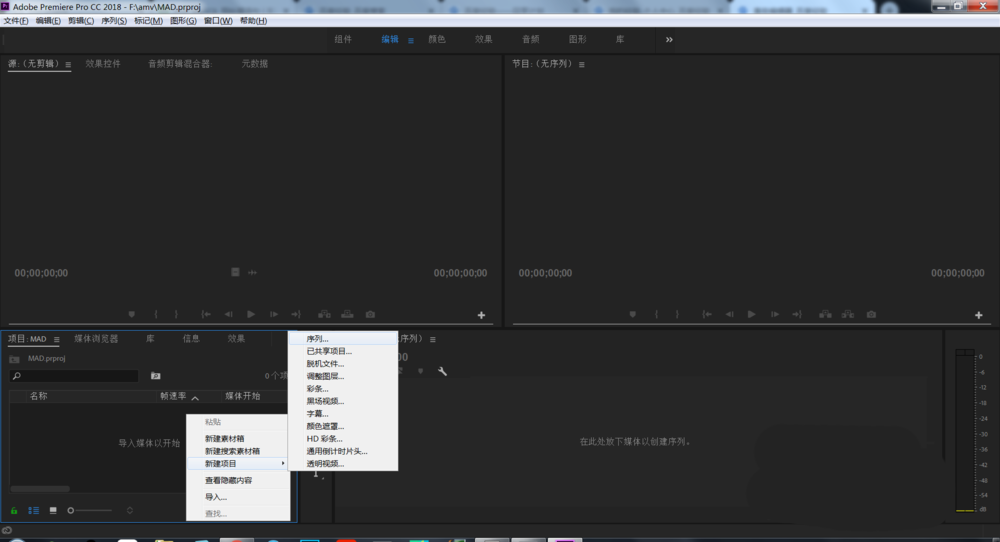Open the 音频剪辑混合器 tab
The width and height of the screenshot is (1000, 542).
(x=180, y=64)
